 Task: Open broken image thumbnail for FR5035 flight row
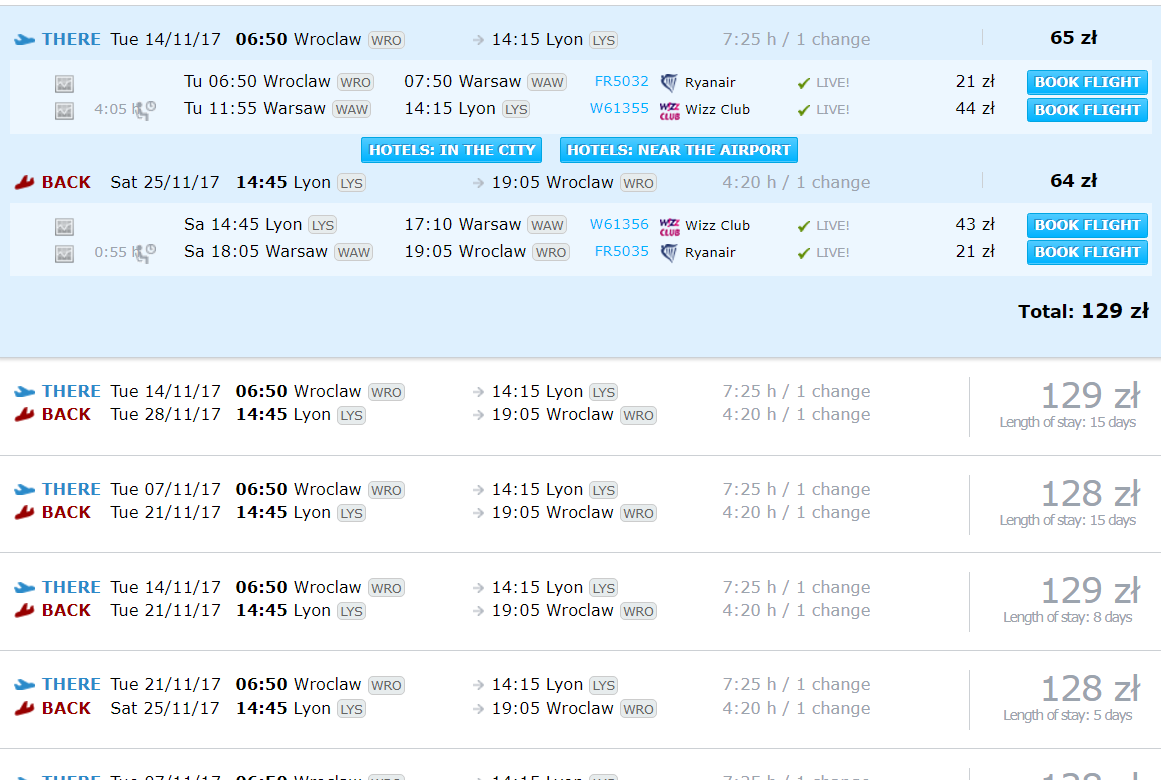[64, 254]
